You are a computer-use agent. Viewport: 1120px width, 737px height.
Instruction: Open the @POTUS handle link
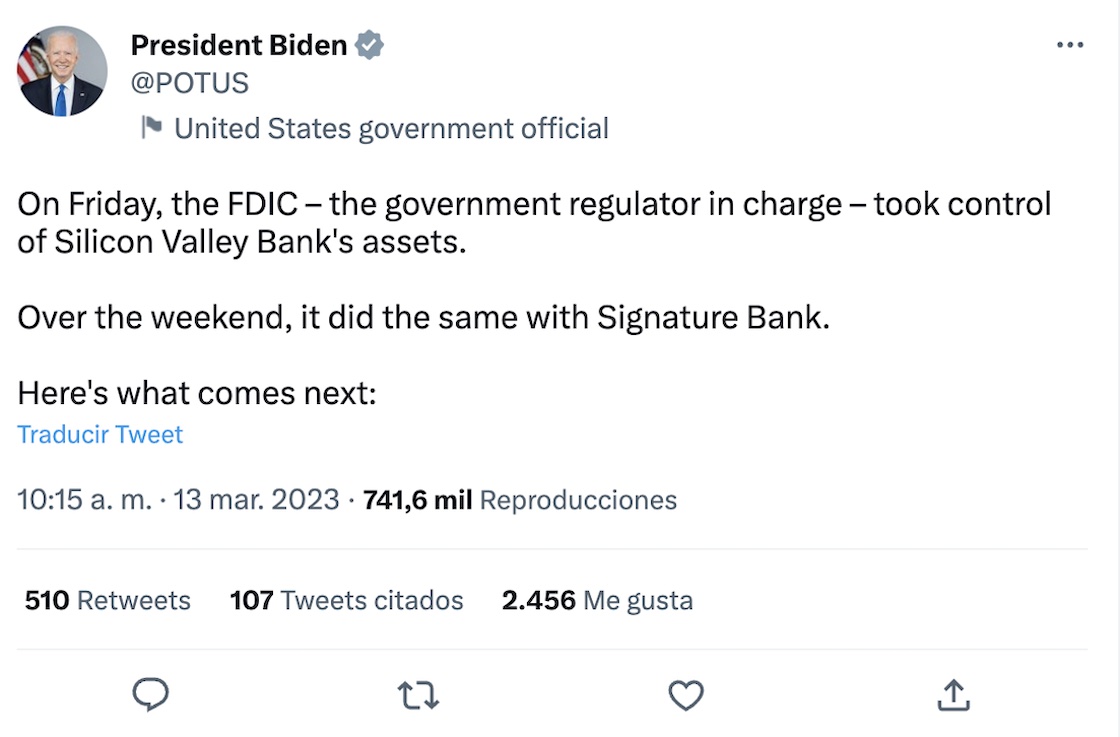click(x=189, y=82)
